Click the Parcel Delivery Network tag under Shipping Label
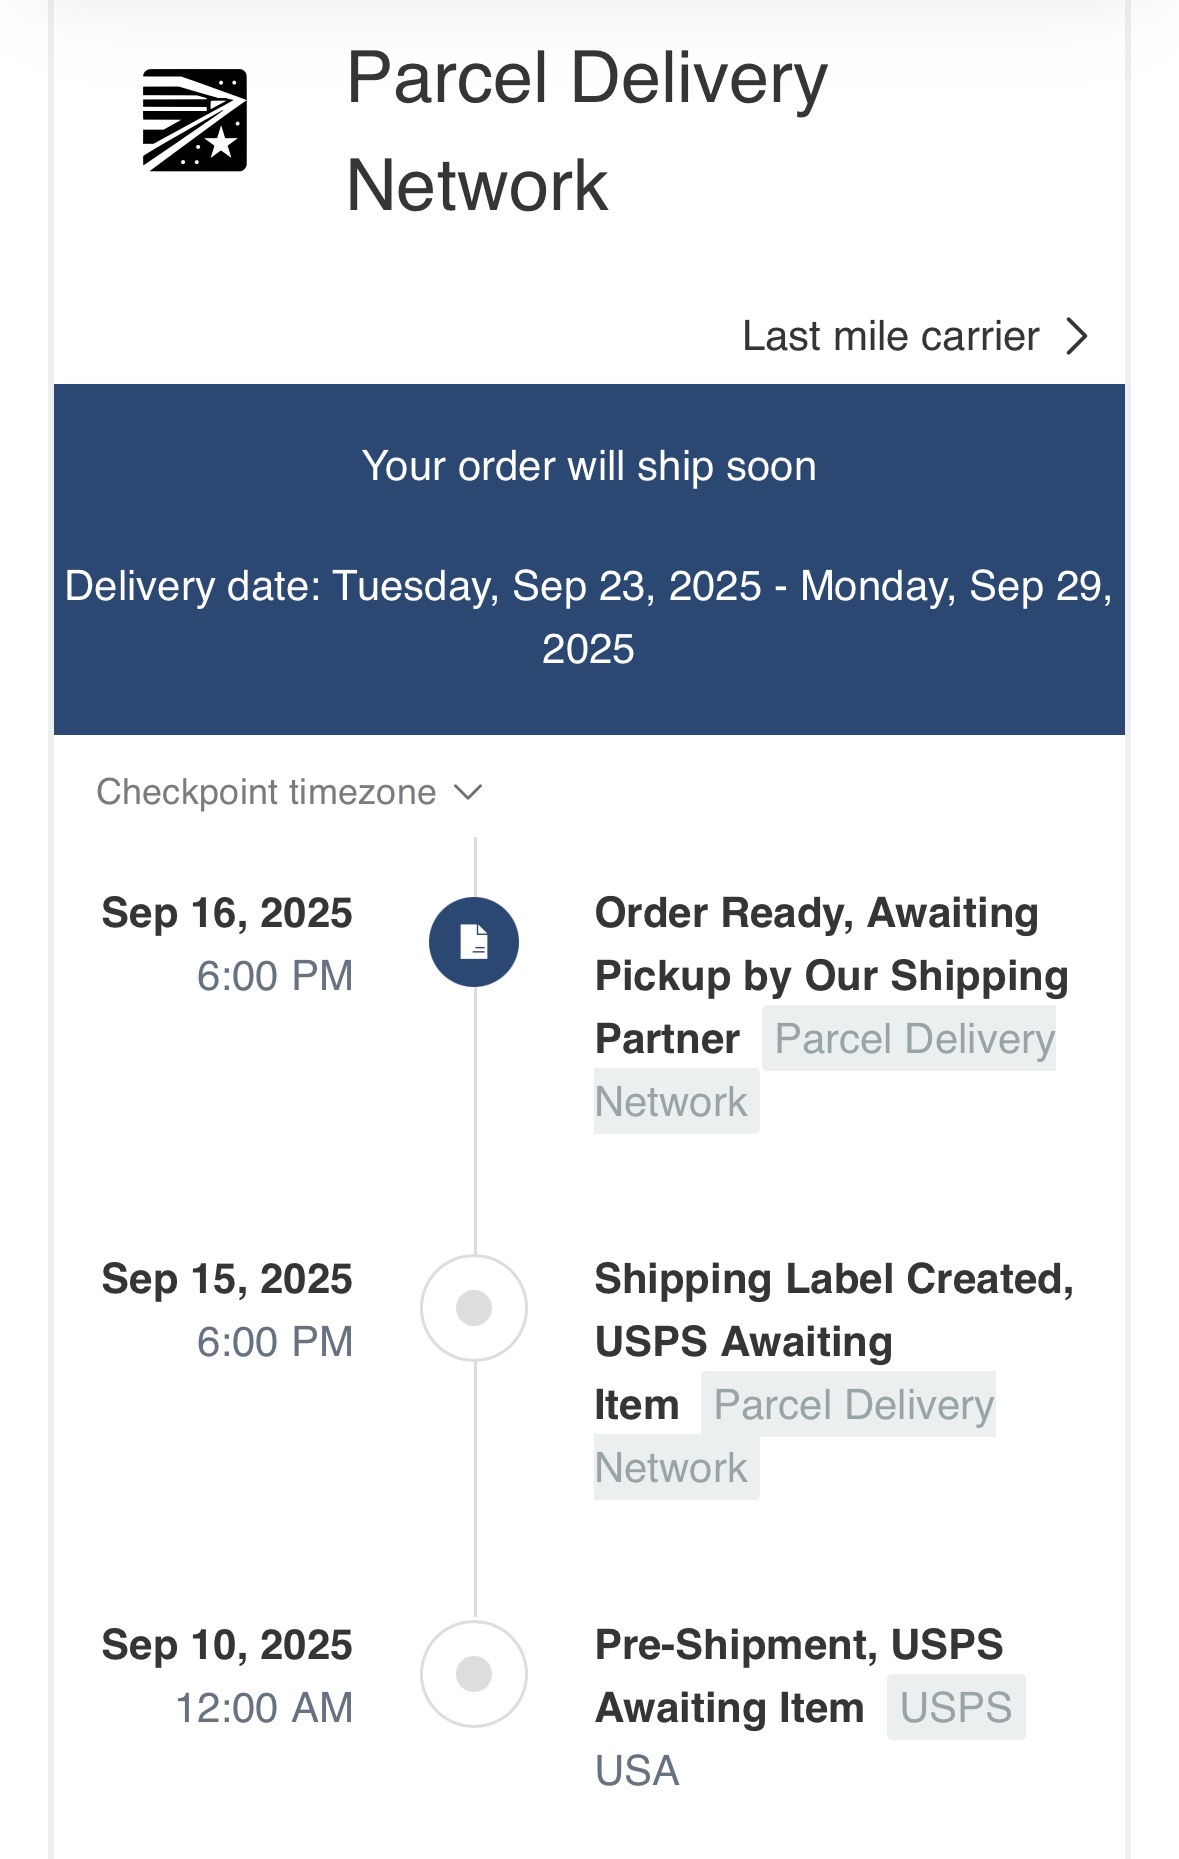 pos(853,1405)
